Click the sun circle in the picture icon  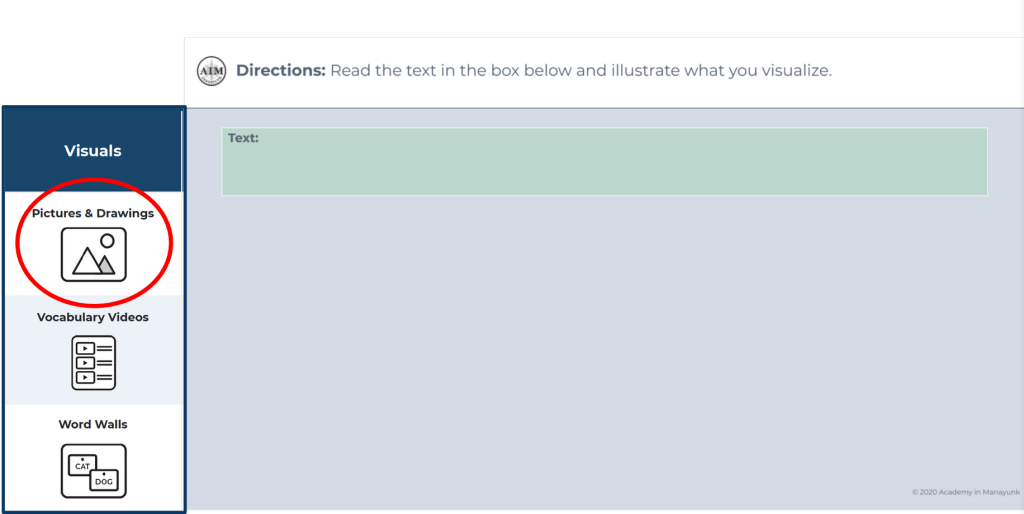tap(107, 241)
